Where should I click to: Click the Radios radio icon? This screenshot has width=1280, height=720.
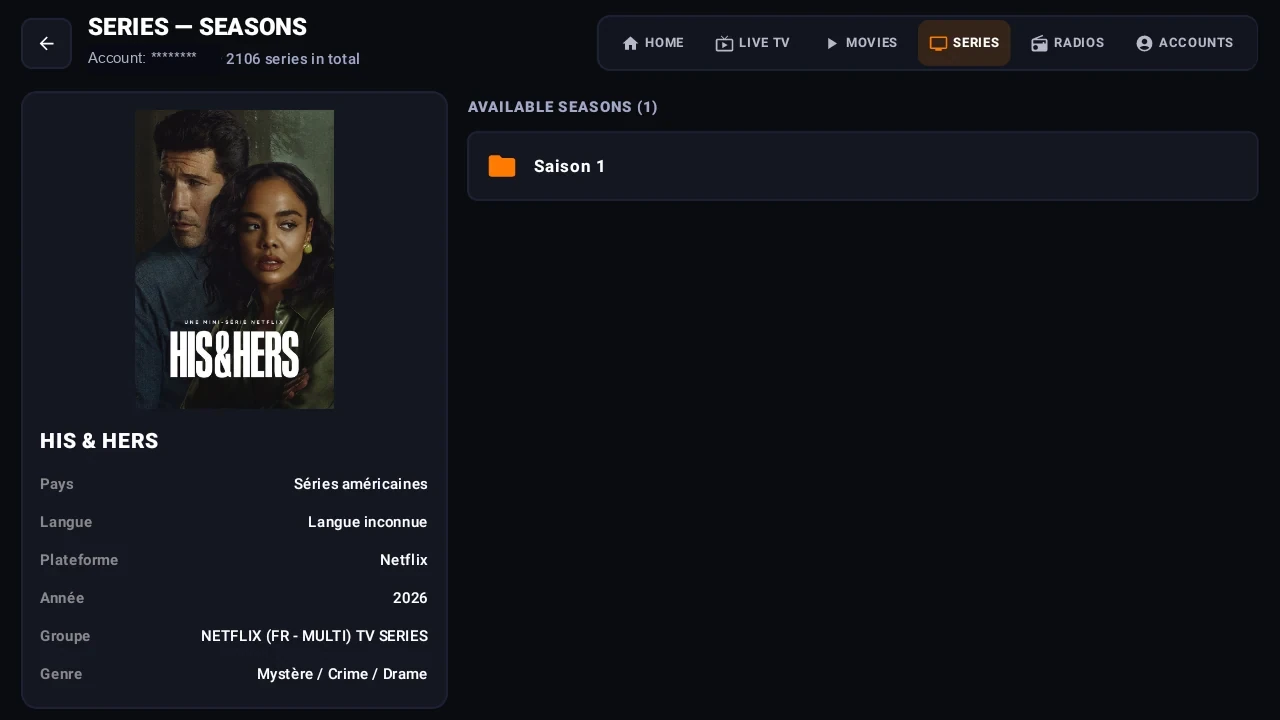coord(1039,43)
